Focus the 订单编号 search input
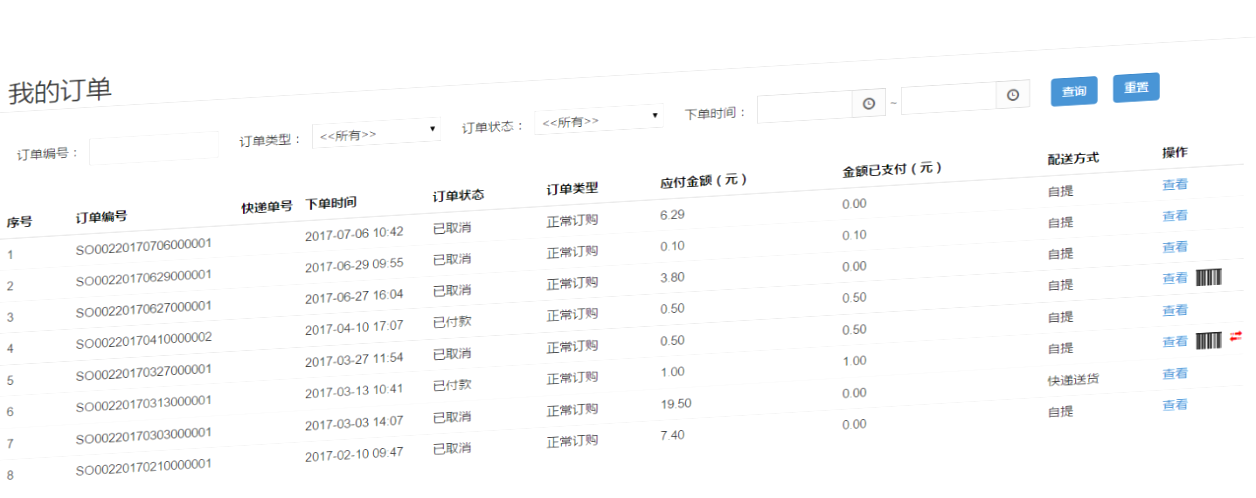 click(154, 149)
